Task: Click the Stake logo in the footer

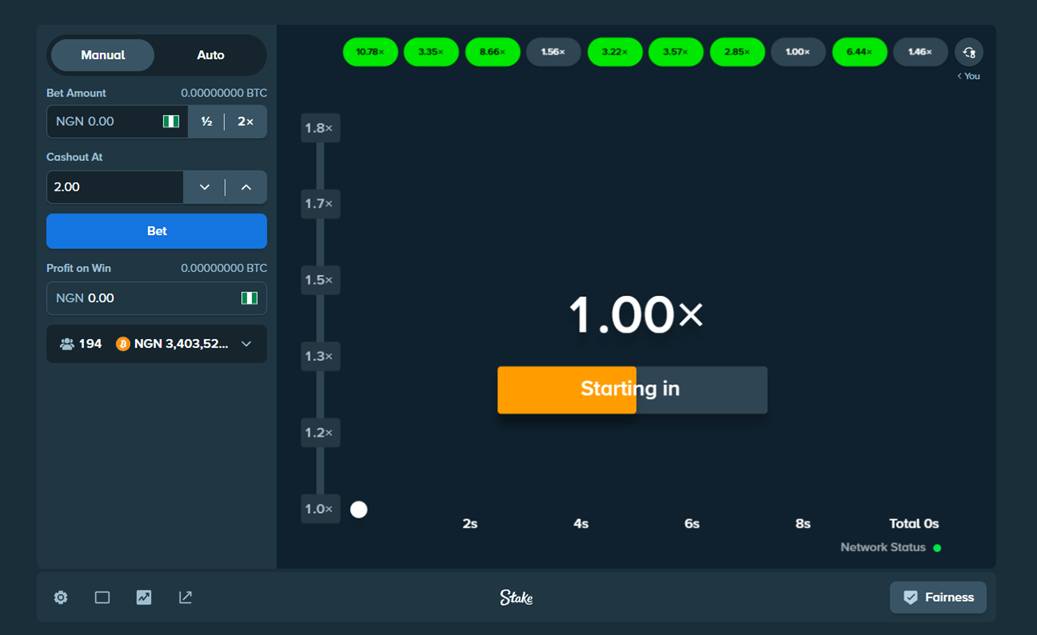Action: point(516,597)
